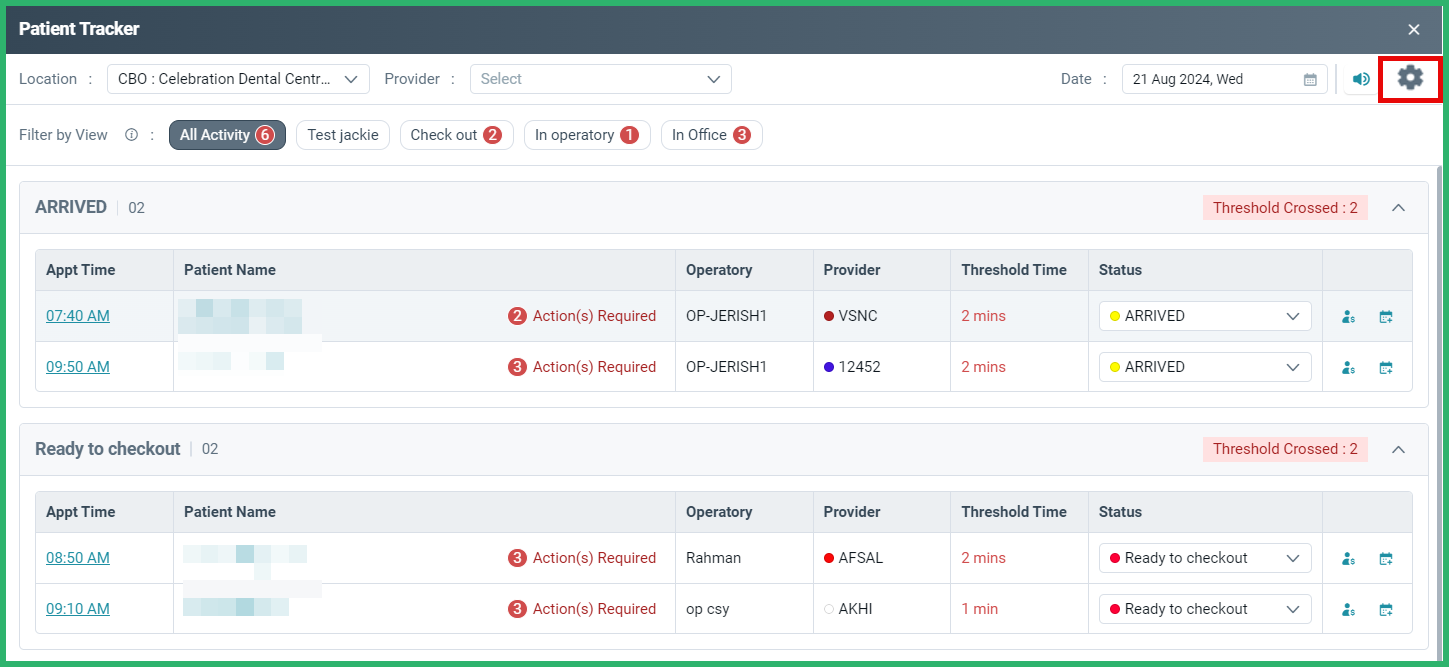Image resolution: width=1449 pixels, height=667 pixels.
Task: Open the Patient Tracker settings gear
Action: pos(1410,77)
